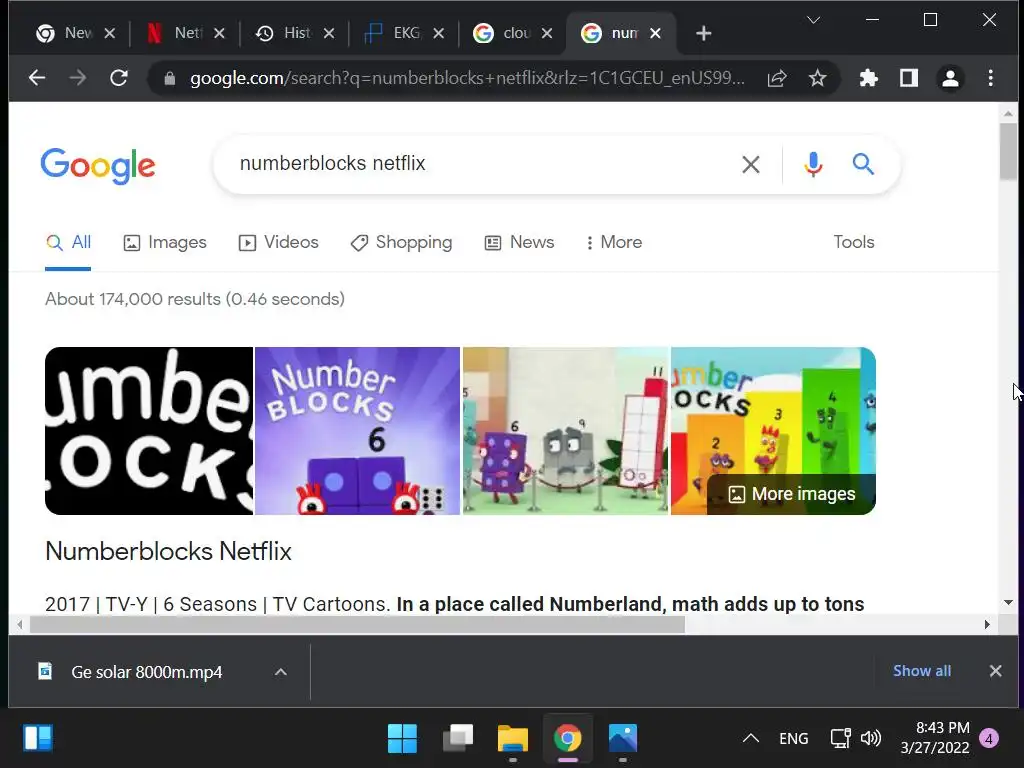1024x768 pixels.
Task: Close the History tab
Action: click(x=329, y=33)
